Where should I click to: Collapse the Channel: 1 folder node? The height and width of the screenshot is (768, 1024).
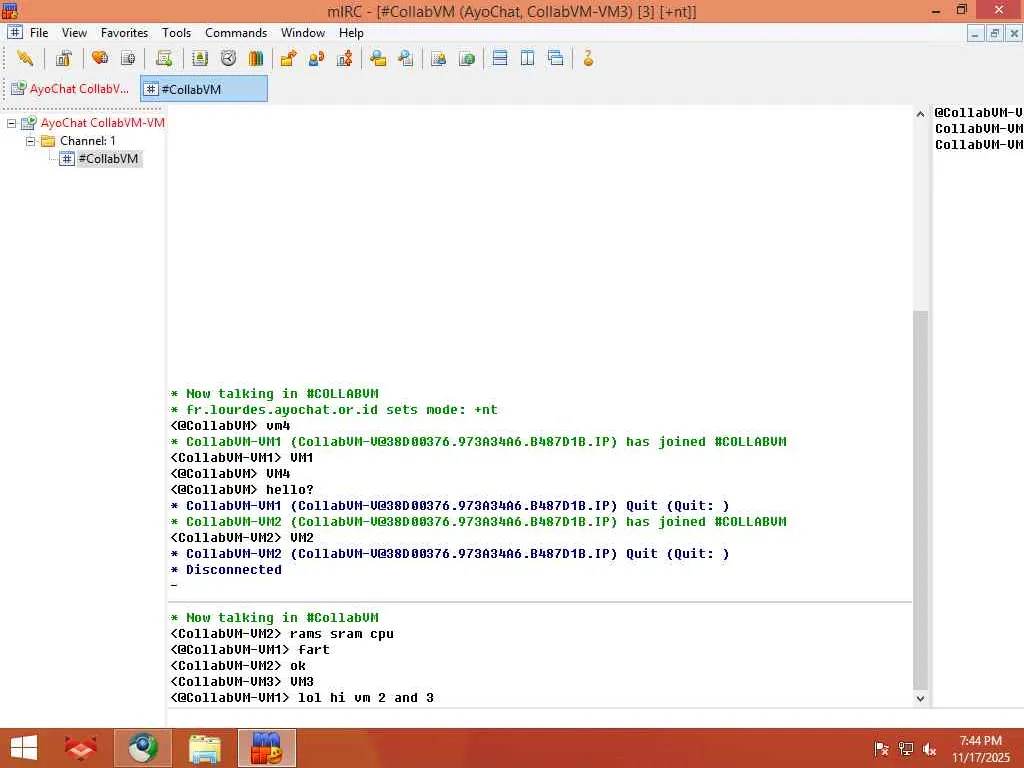tap(30, 141)
